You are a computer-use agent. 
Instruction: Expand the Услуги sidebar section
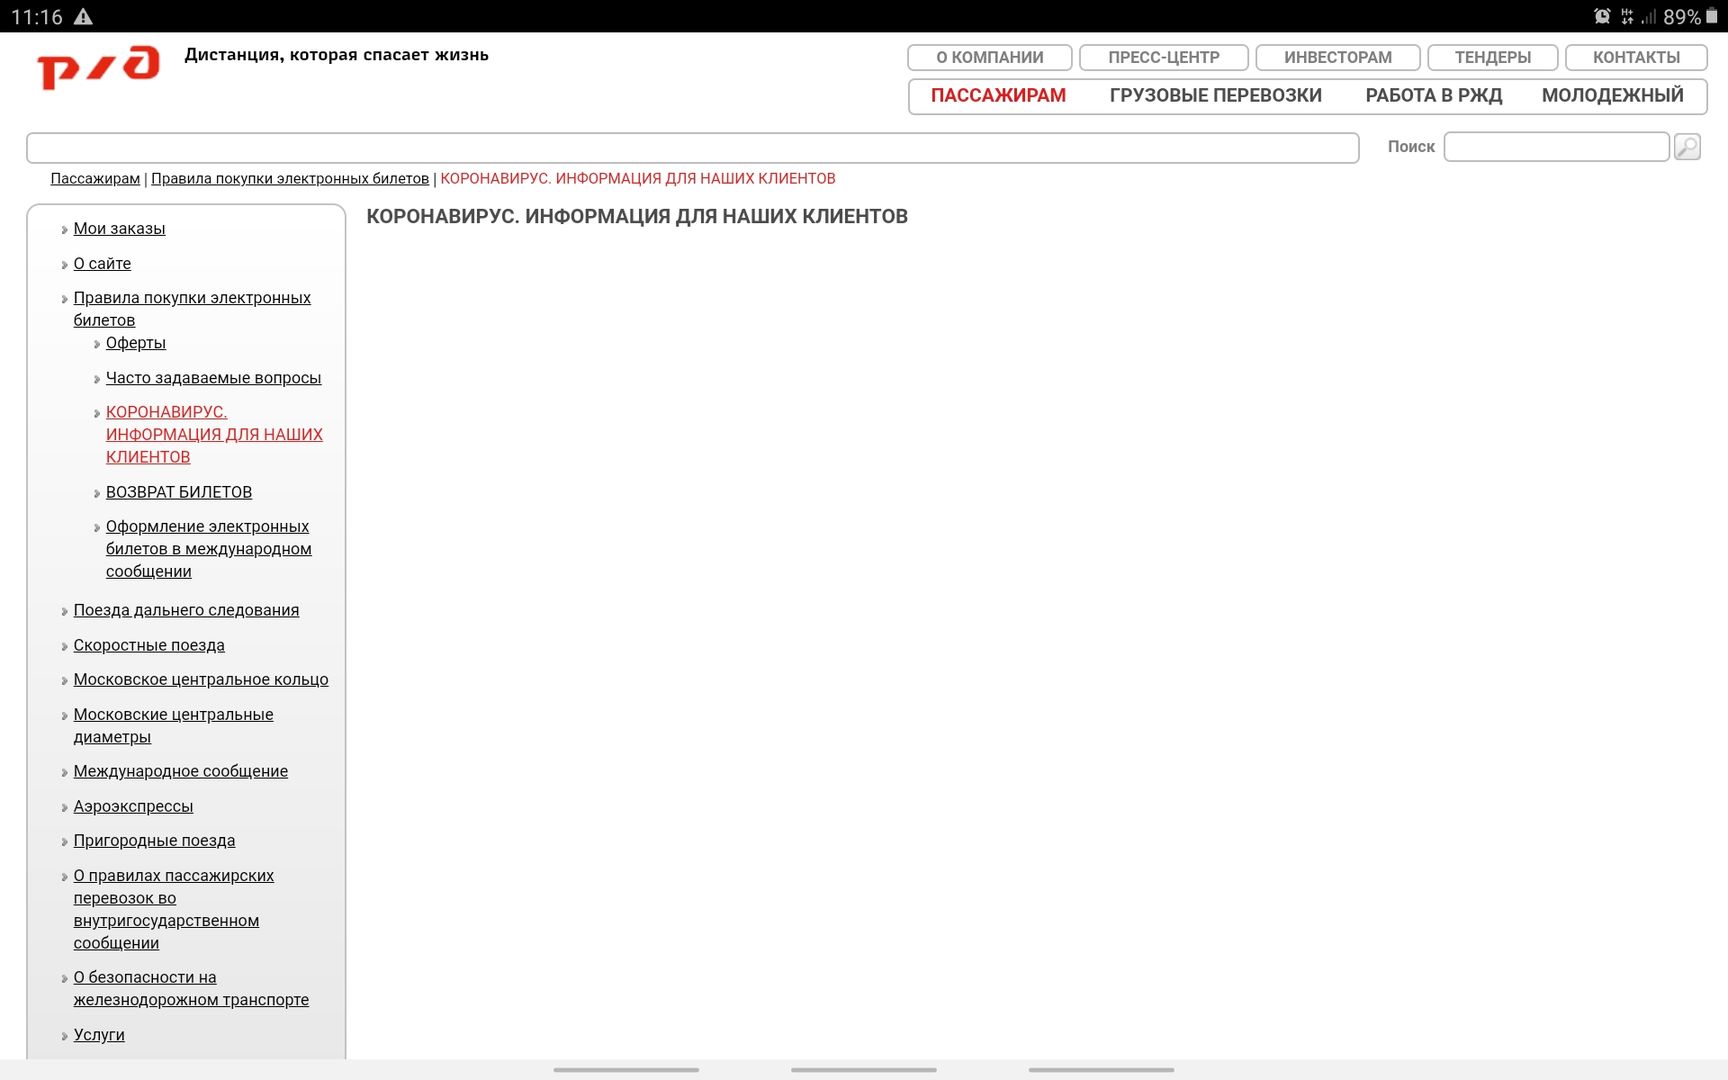98,1035
